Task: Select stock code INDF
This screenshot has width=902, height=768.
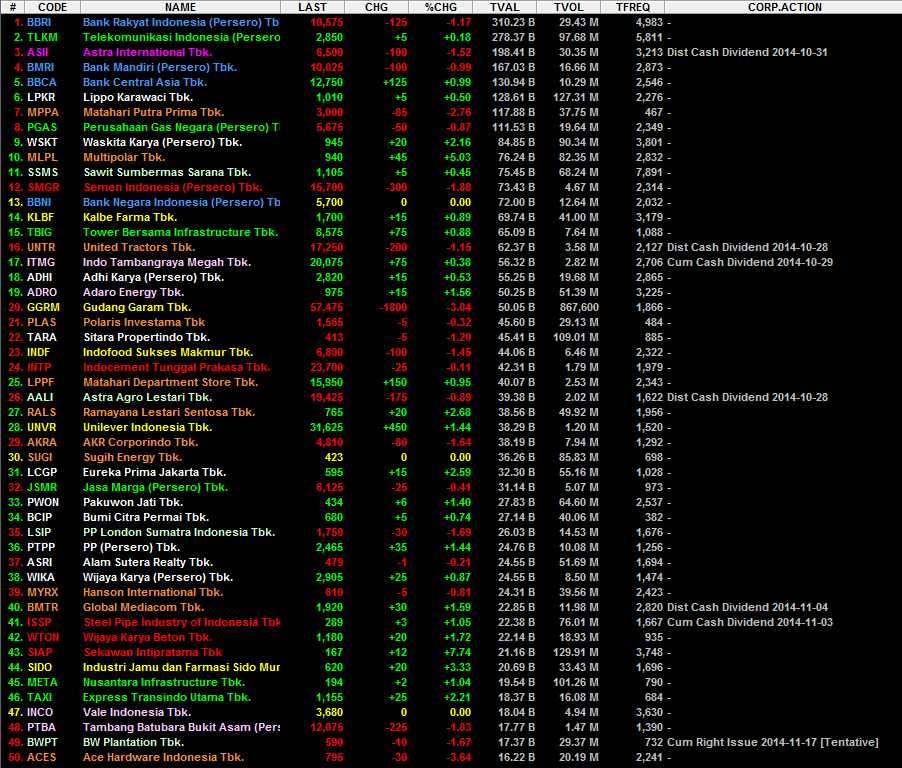Action: 39,352
